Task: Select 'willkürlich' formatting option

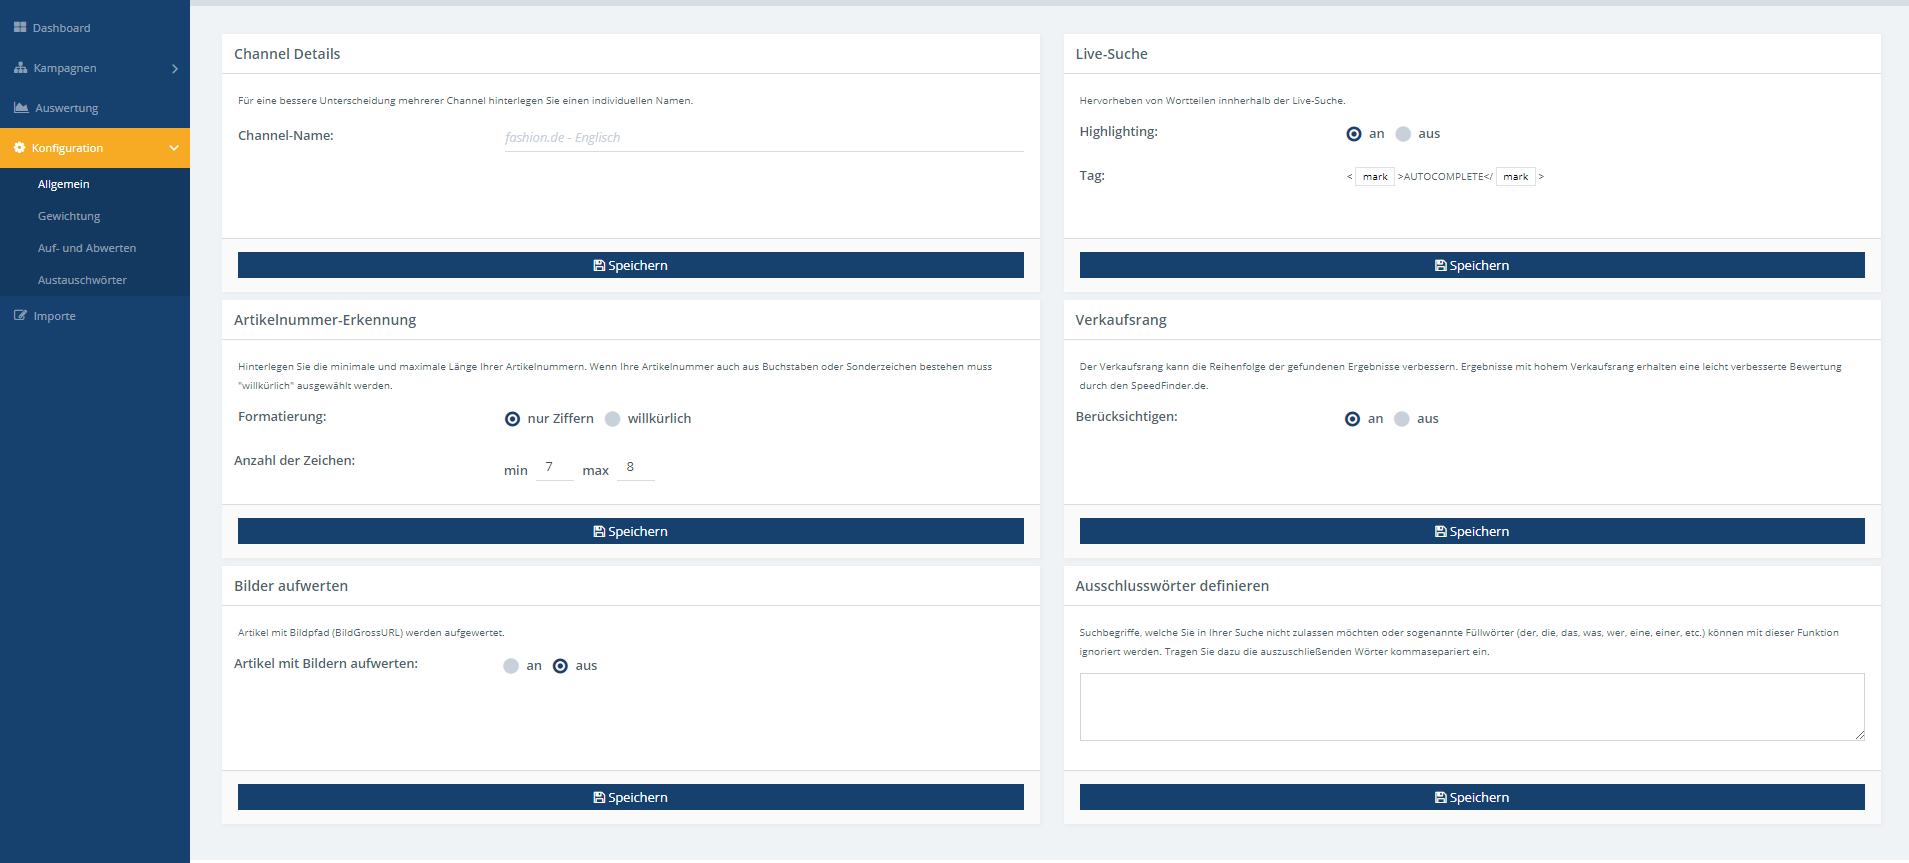Action: [613, 419]
